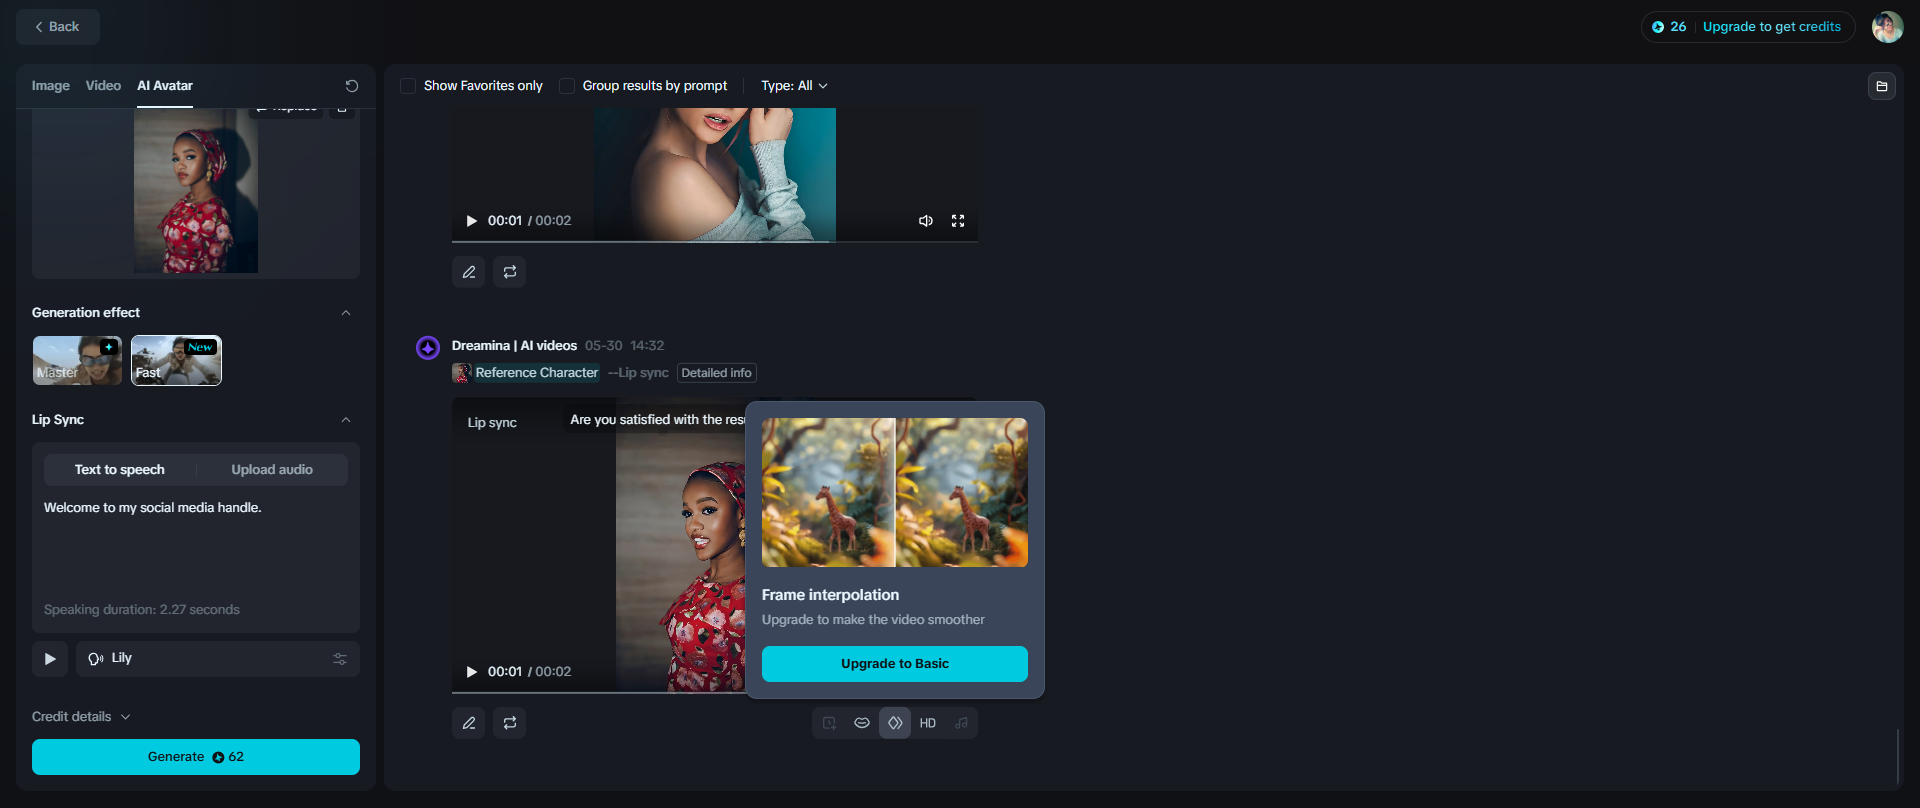Collapse the Generation effect section

click(346, 313)
